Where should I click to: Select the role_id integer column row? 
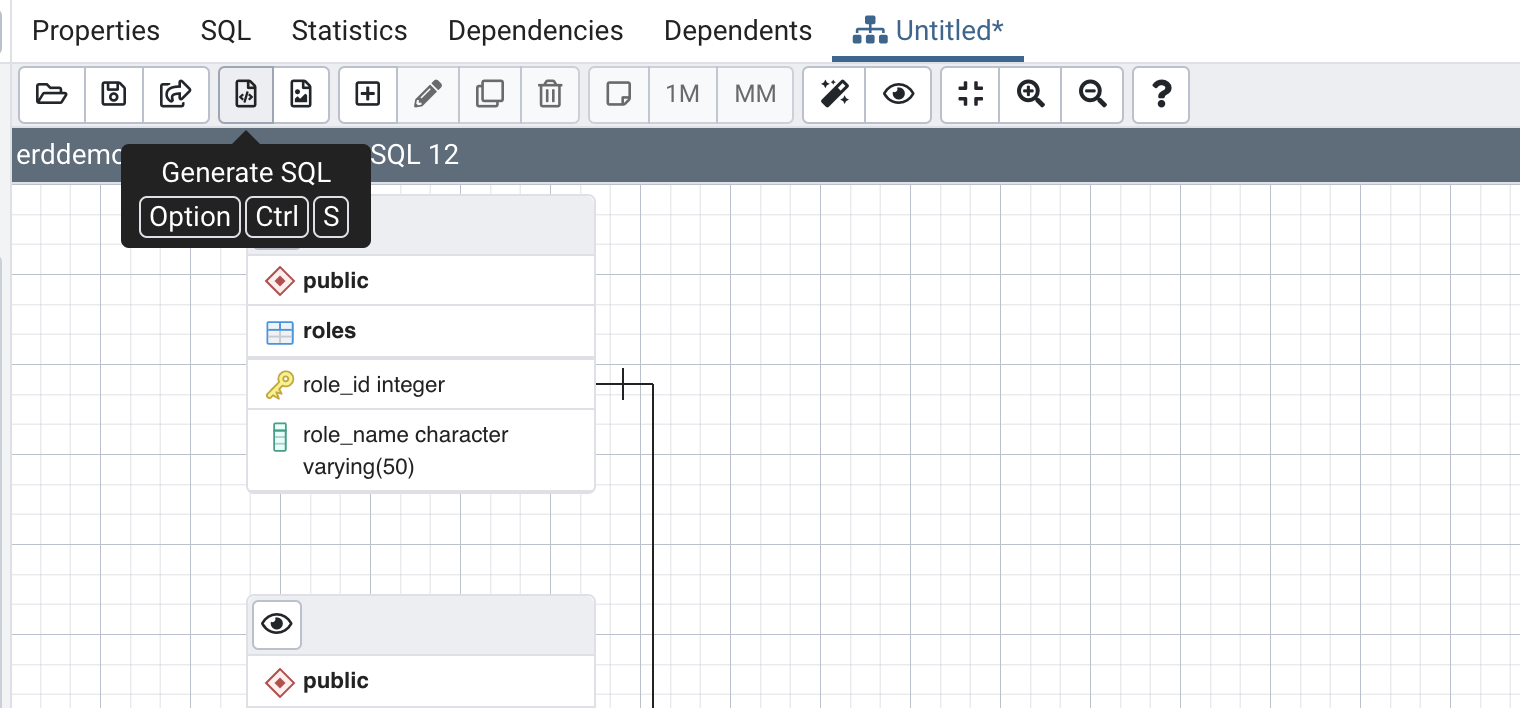(x=420, y=385)
